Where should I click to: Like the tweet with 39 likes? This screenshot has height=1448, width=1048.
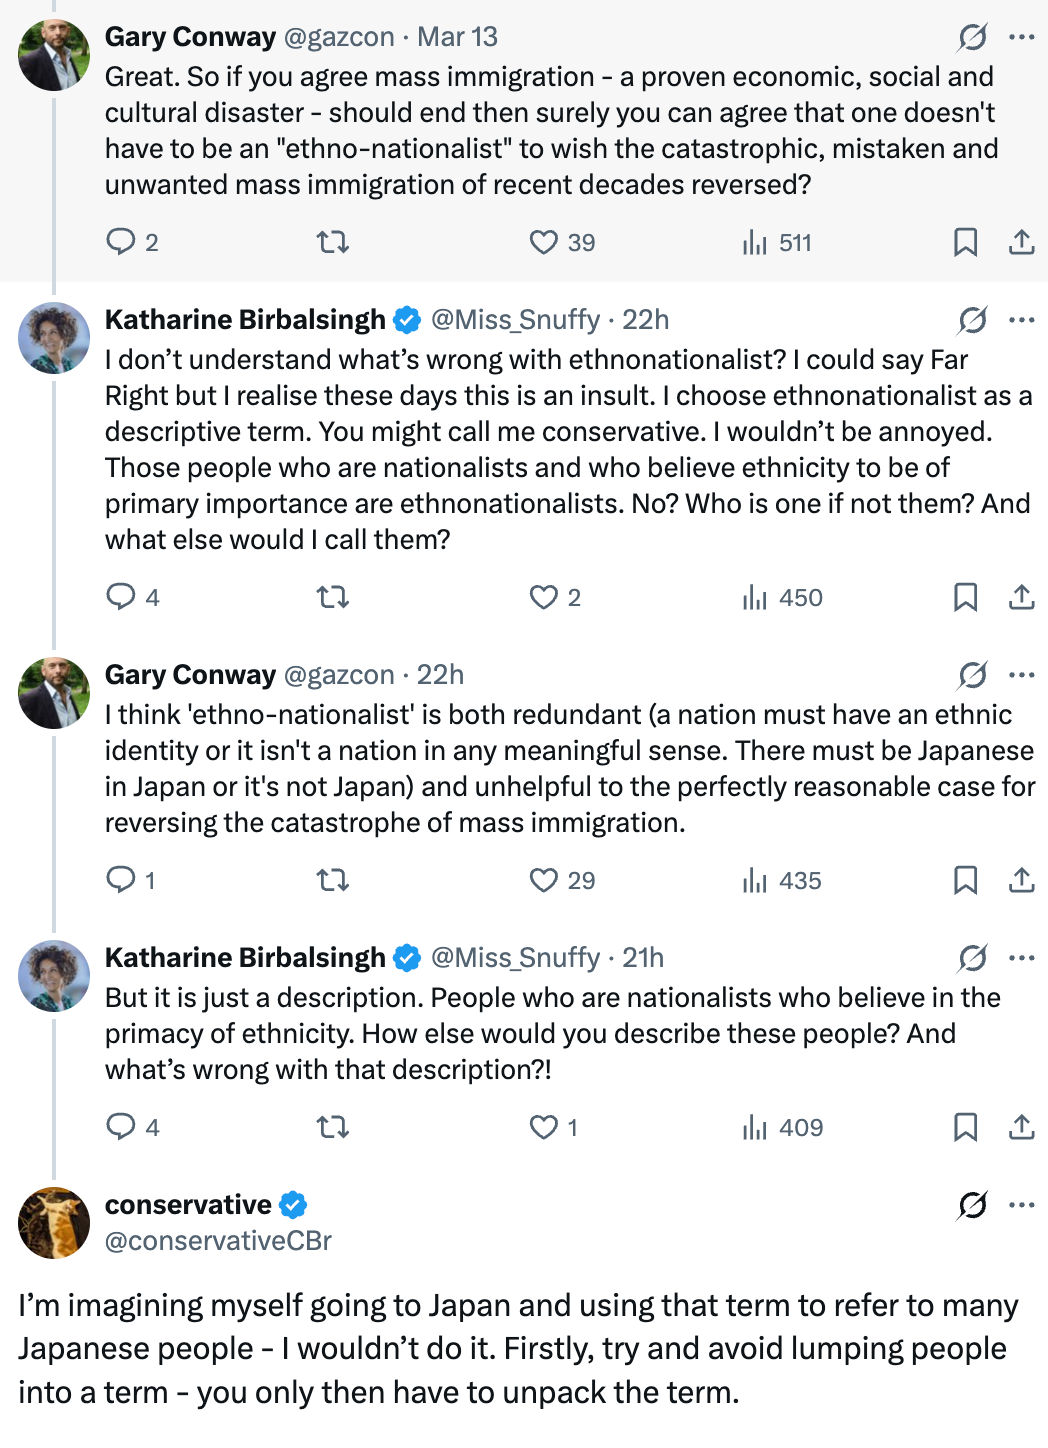(x=544, y=242)
